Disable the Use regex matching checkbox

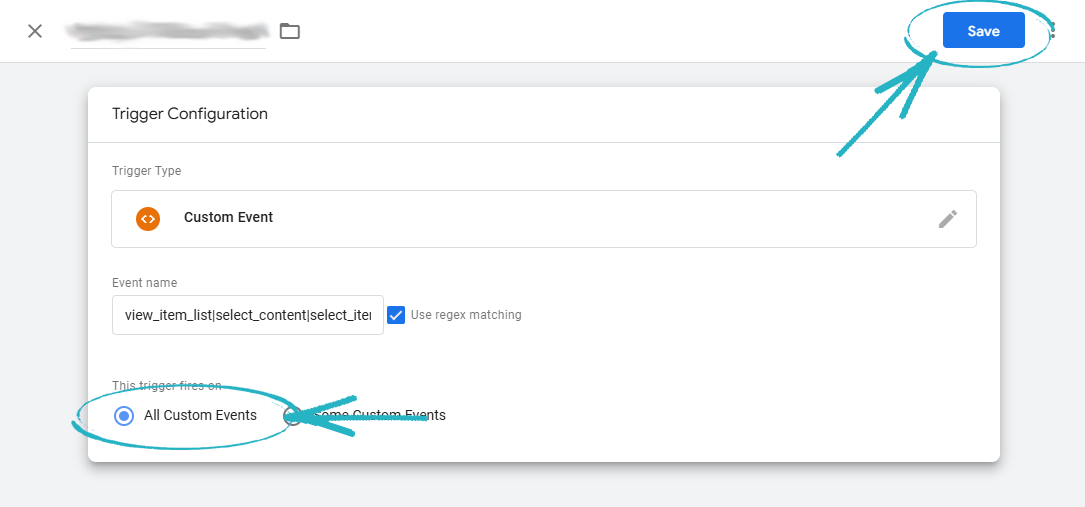click(396, 315)
